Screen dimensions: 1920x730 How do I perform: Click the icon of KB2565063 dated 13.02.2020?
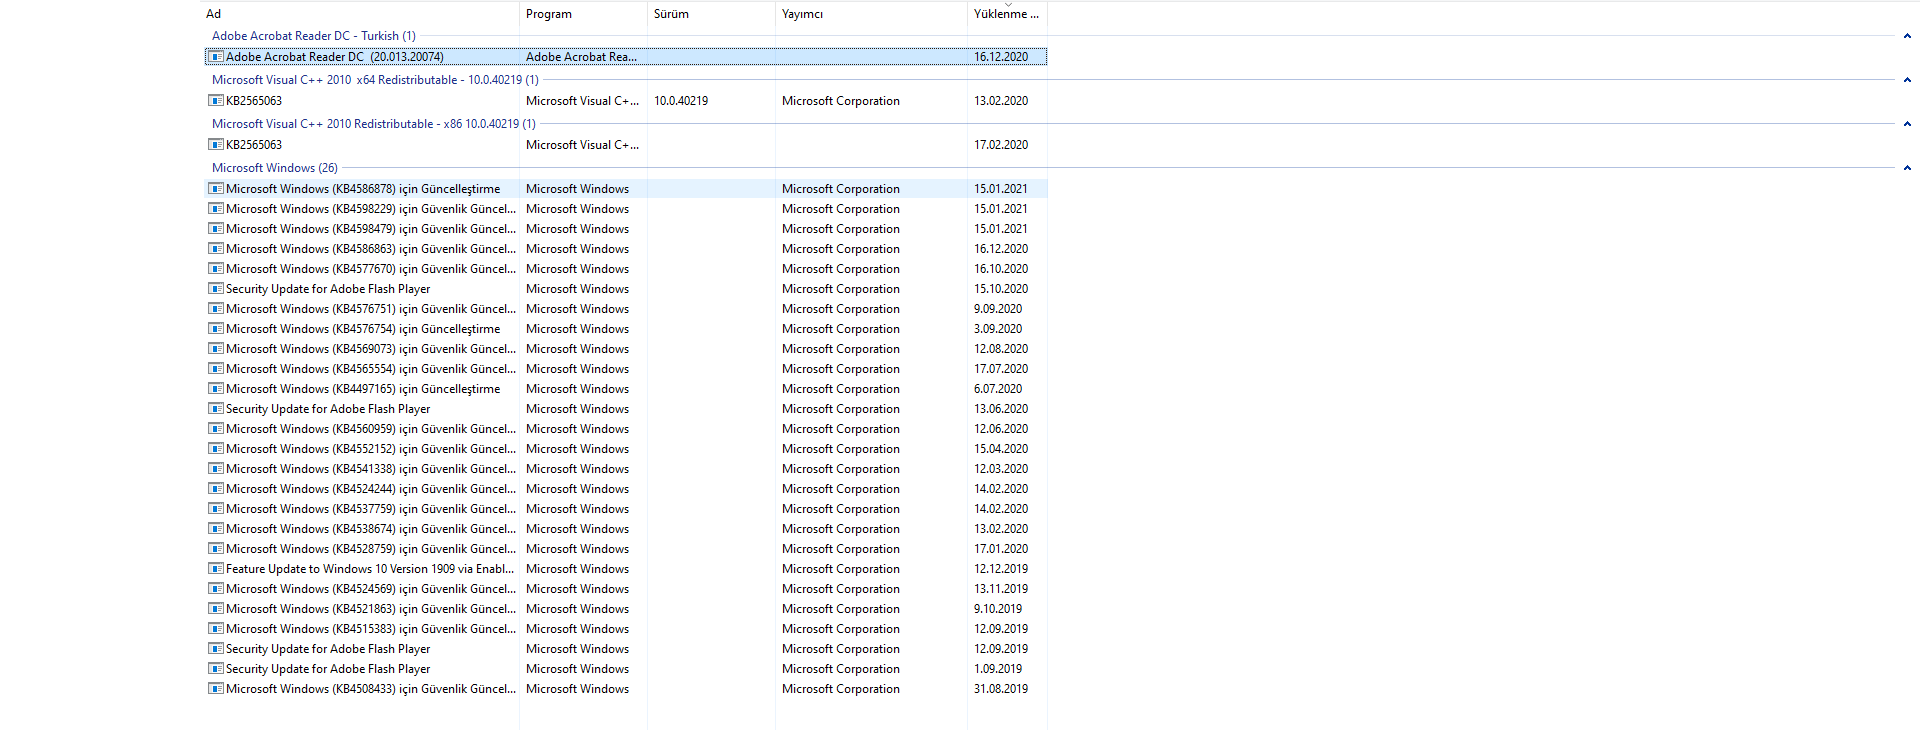coord(215,101)
